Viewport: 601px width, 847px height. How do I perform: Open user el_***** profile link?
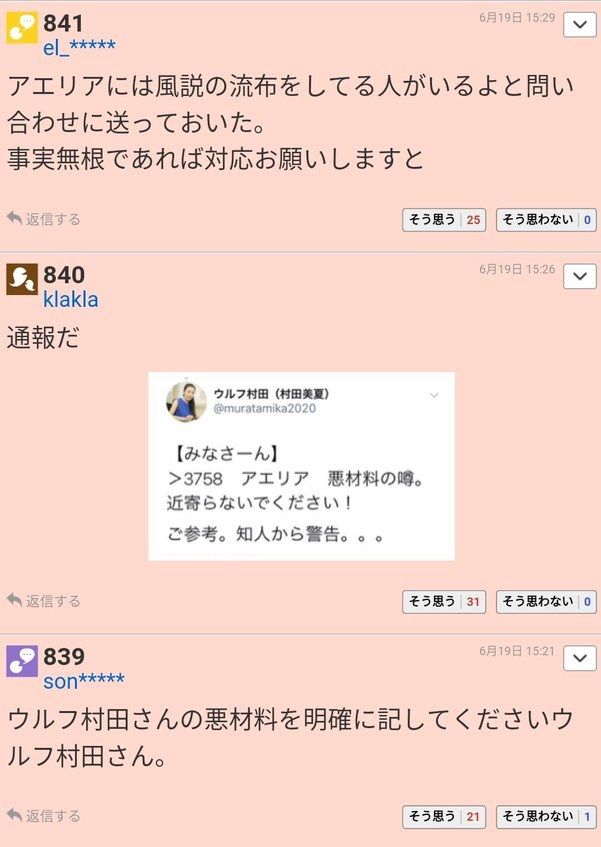79,48
